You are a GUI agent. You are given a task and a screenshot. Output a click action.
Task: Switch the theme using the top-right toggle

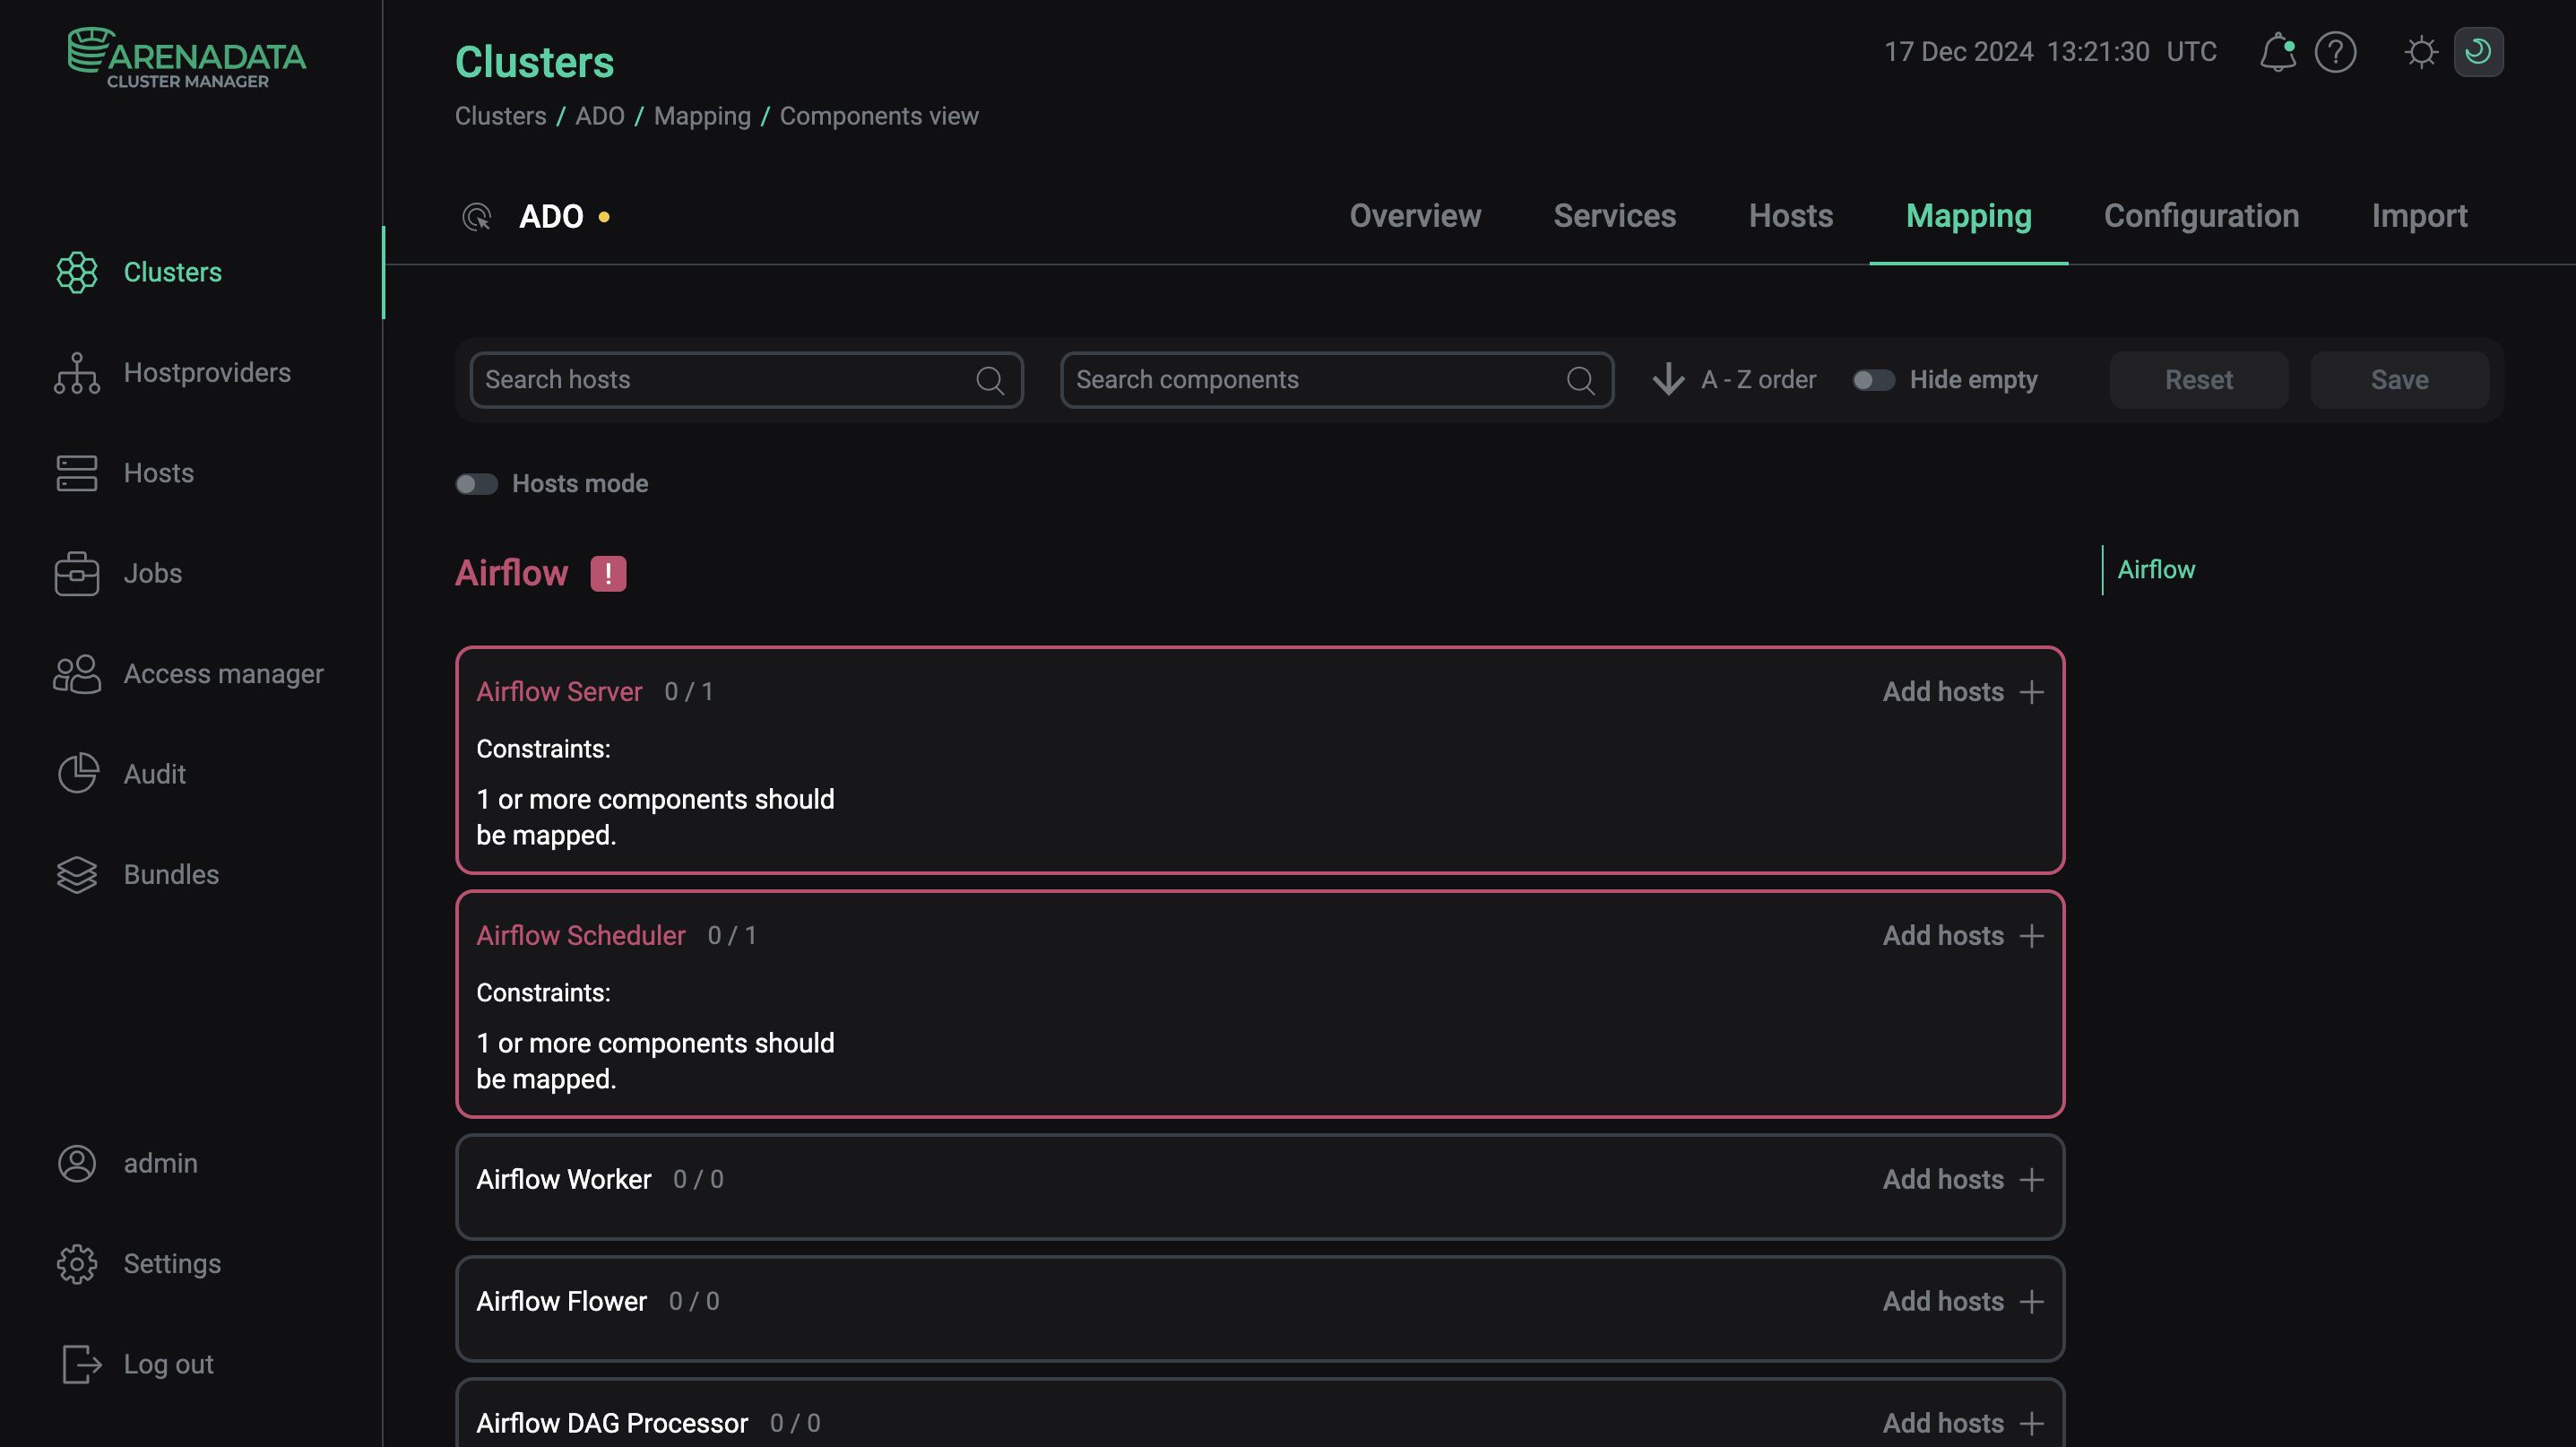click(2479, 52)
